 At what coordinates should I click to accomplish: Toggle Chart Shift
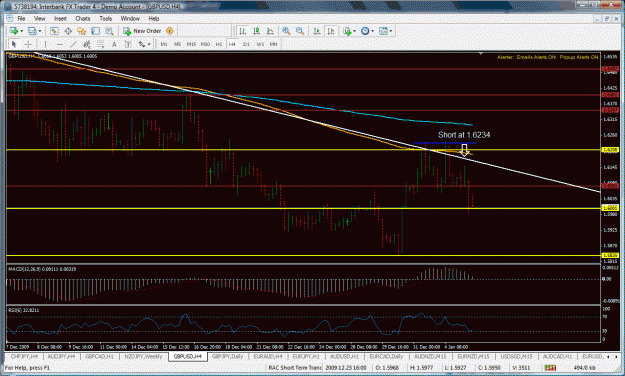(331, 31)
